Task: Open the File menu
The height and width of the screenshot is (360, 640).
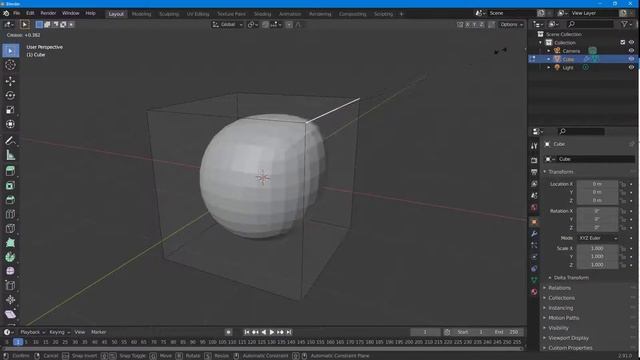Action: point(16,13)
